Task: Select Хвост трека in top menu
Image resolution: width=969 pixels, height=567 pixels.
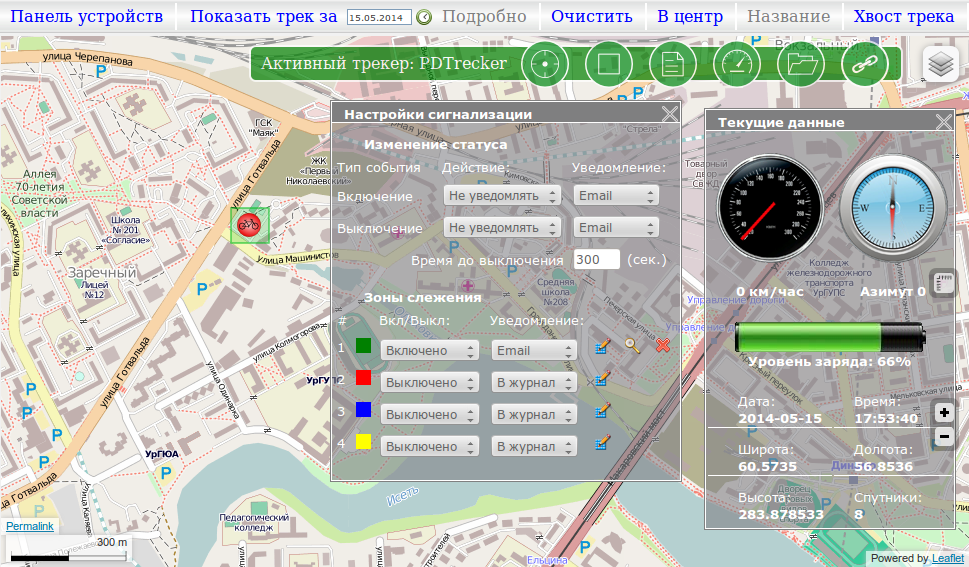Action: 904,16
